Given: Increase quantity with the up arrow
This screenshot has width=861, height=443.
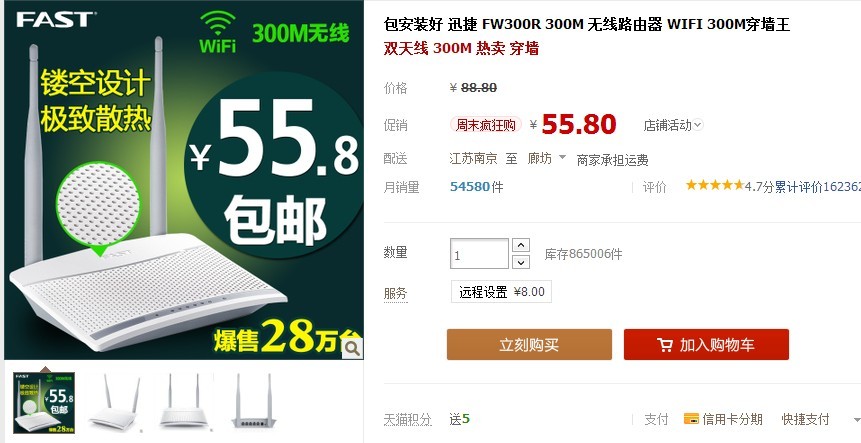Looking at the screenshot, I should 521,245.
